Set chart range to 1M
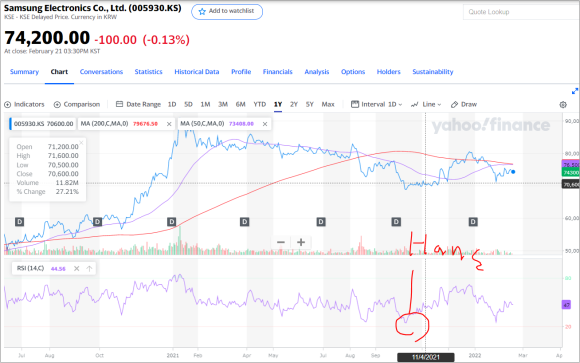The image size is (580, 363). click(x=205, y=104)
